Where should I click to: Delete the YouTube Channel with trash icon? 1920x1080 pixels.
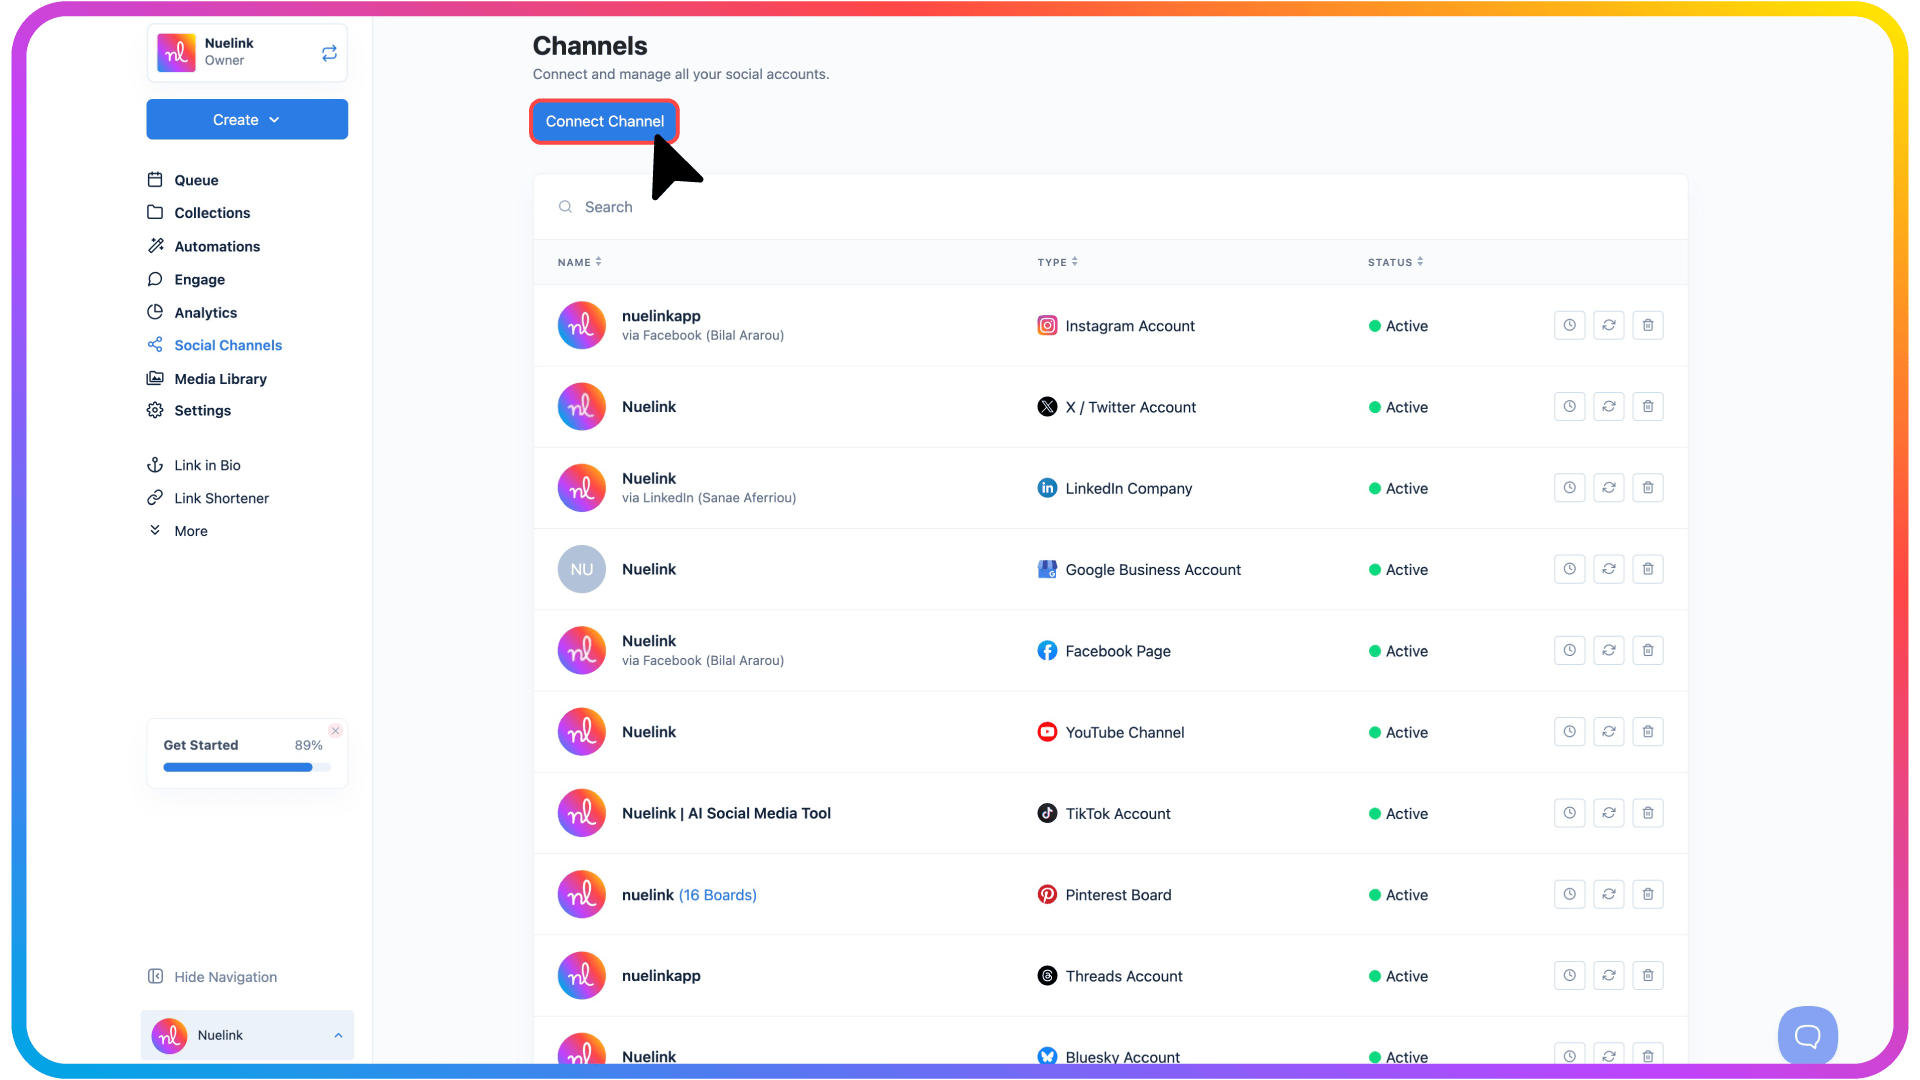click(1647, 732)
